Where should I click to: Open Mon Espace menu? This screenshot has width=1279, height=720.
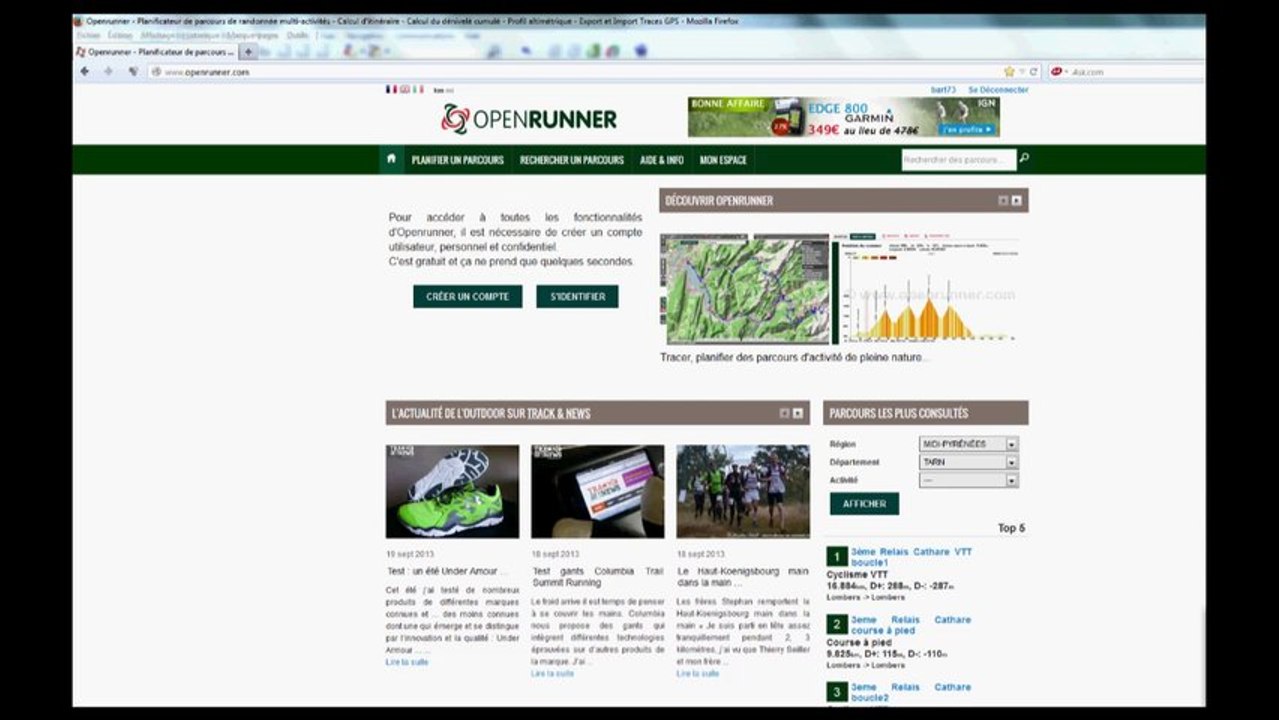723,160
